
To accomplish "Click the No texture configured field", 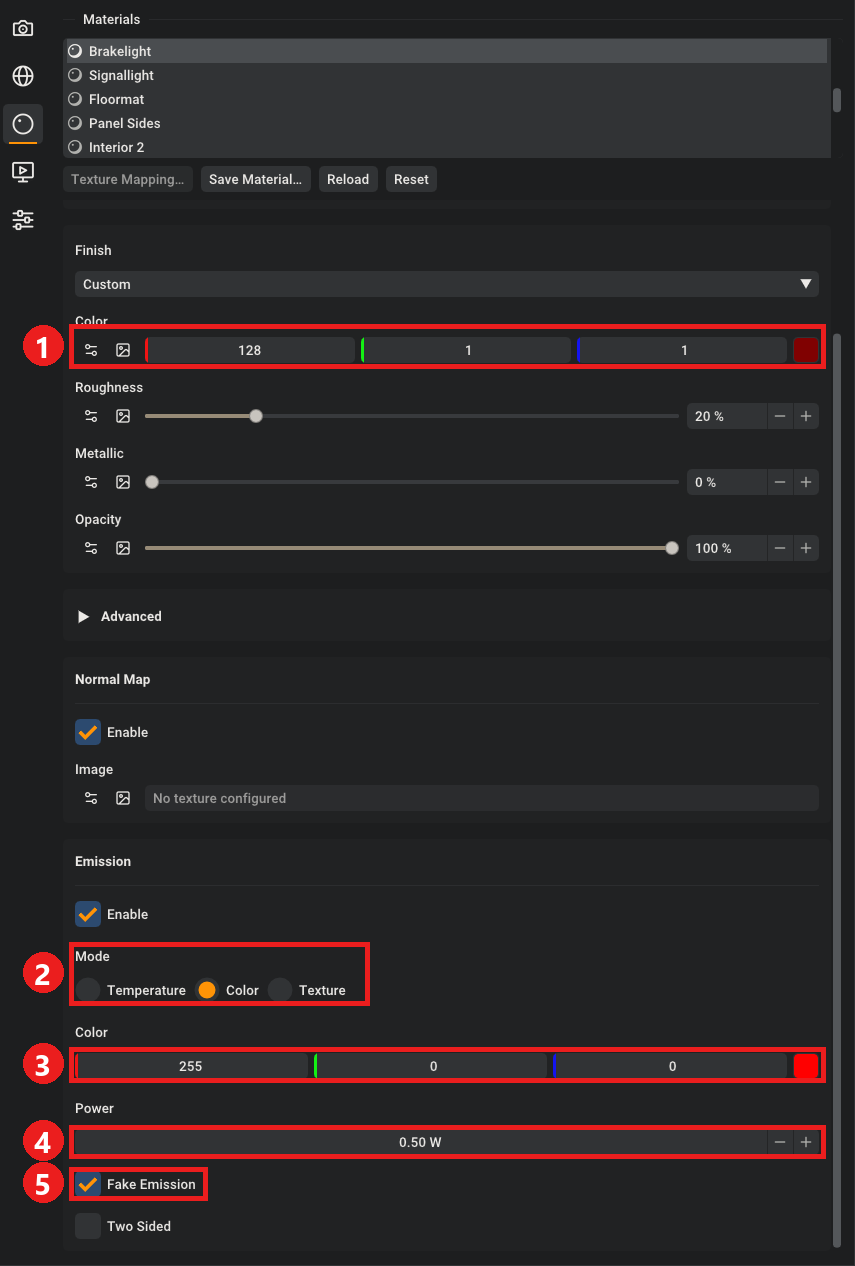I will 482,798.
